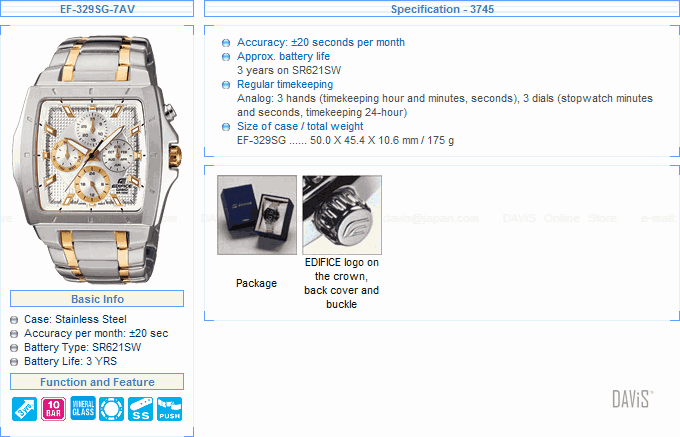The image size is (680, 437).
Task: Click the 3-year battery life icon
Action: [x=24, y=409]
